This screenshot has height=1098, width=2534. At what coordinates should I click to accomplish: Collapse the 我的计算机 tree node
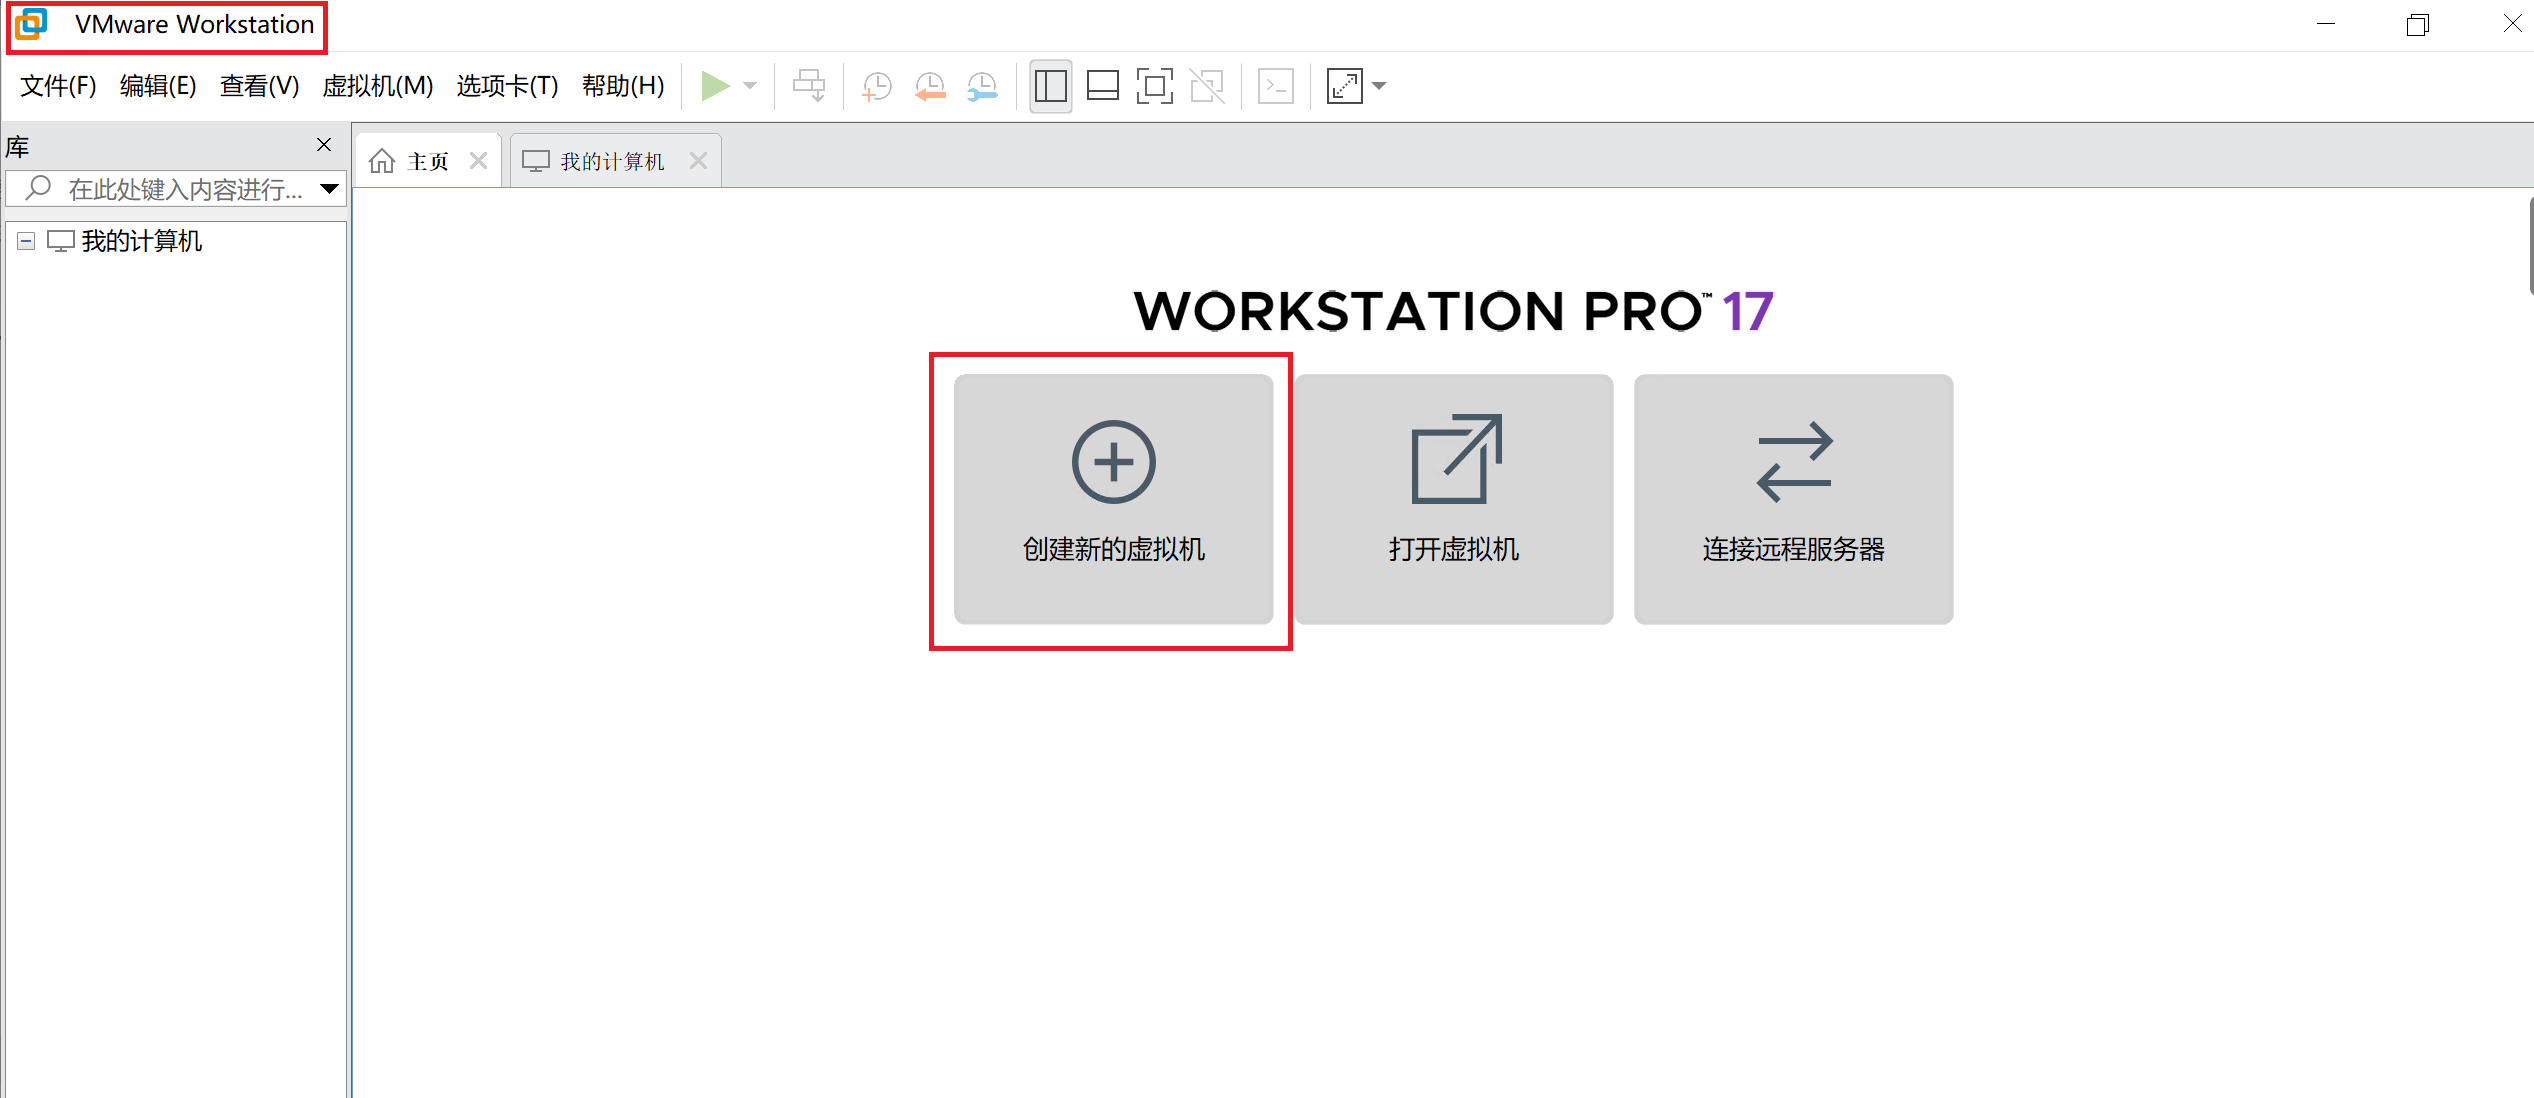point(26,241)
